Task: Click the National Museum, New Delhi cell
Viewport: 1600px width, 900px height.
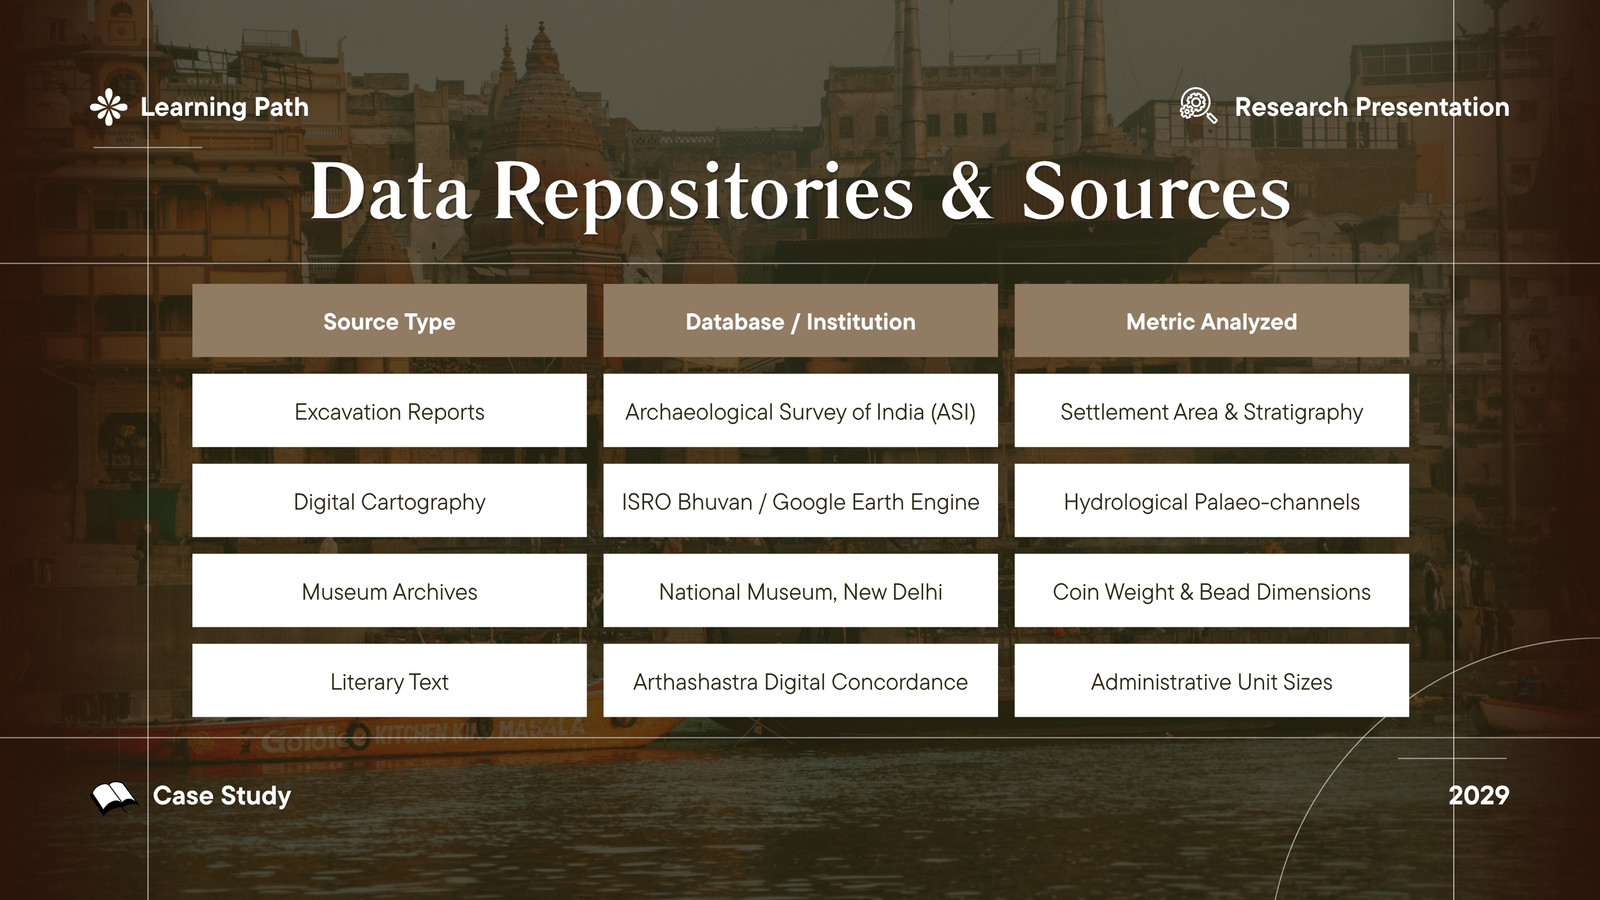Action: coord(800,591)
